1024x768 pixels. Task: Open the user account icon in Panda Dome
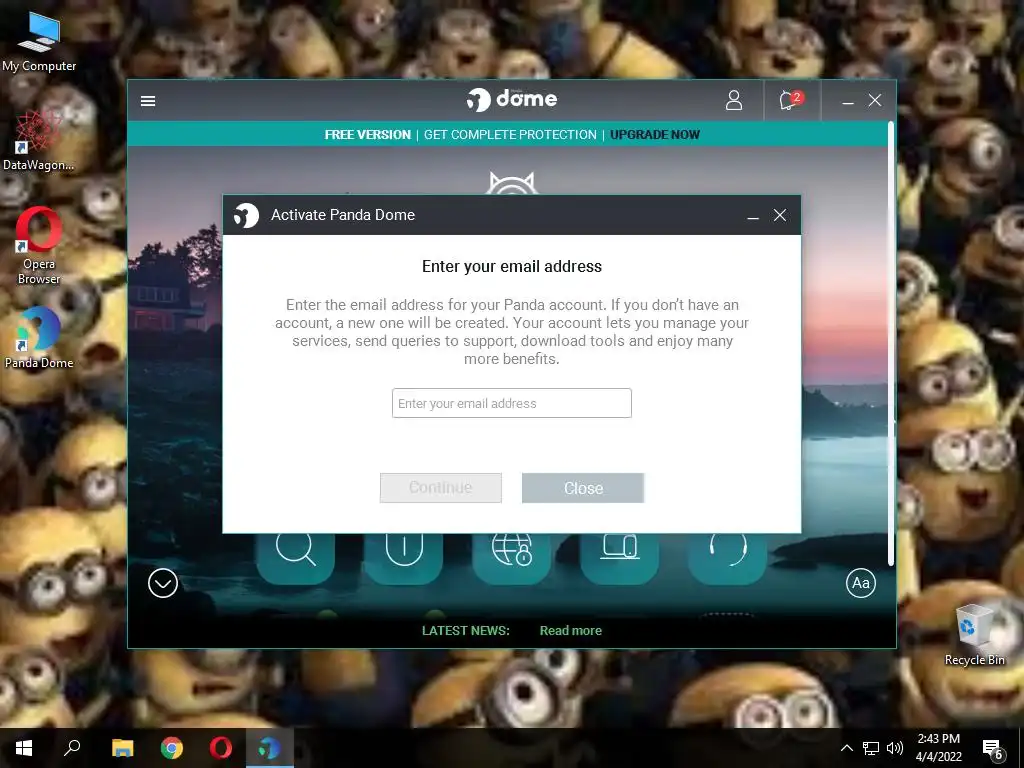(734, 100)
